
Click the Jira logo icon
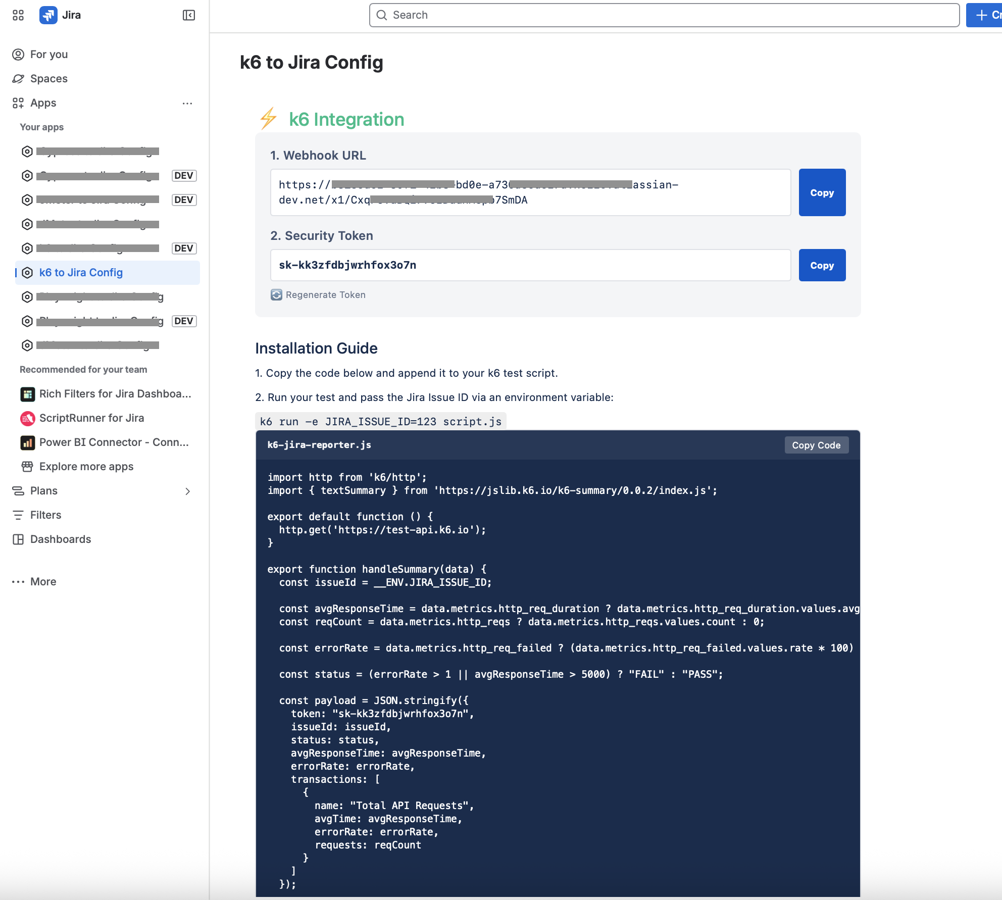pos(48,15)
